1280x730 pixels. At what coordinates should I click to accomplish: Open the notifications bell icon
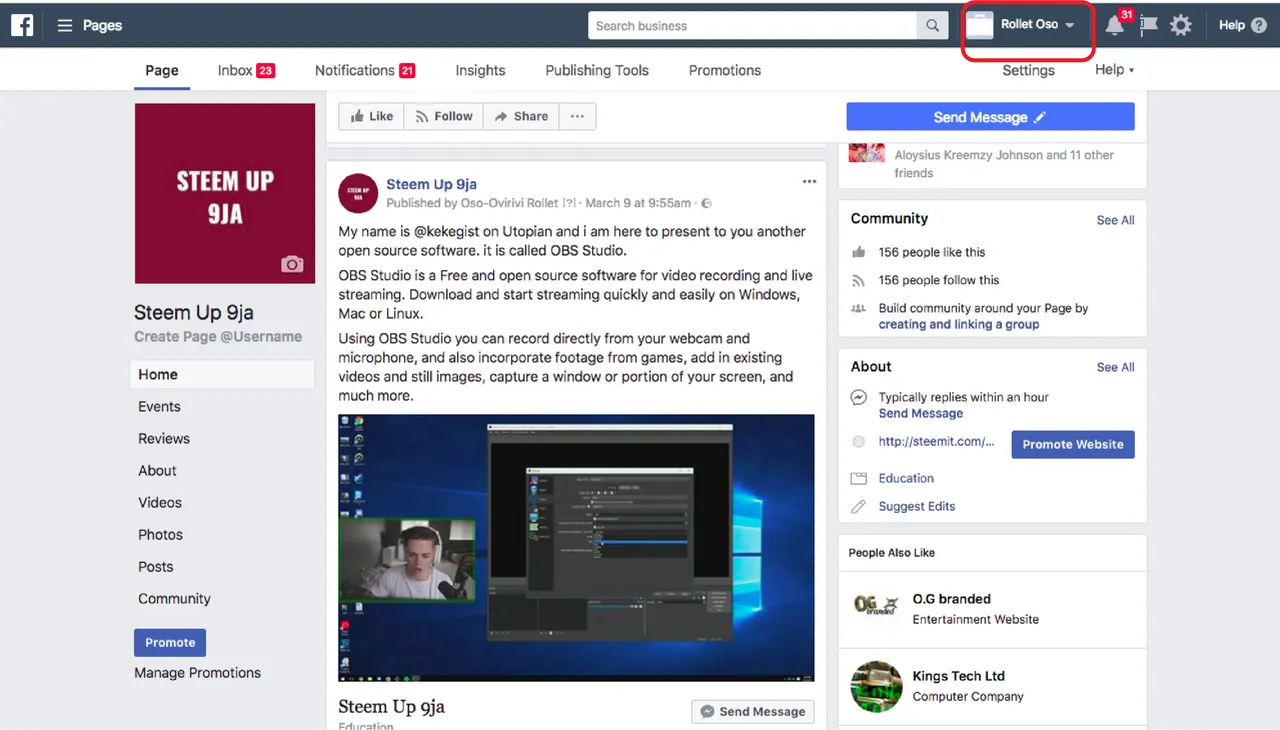coord(1114,26)
